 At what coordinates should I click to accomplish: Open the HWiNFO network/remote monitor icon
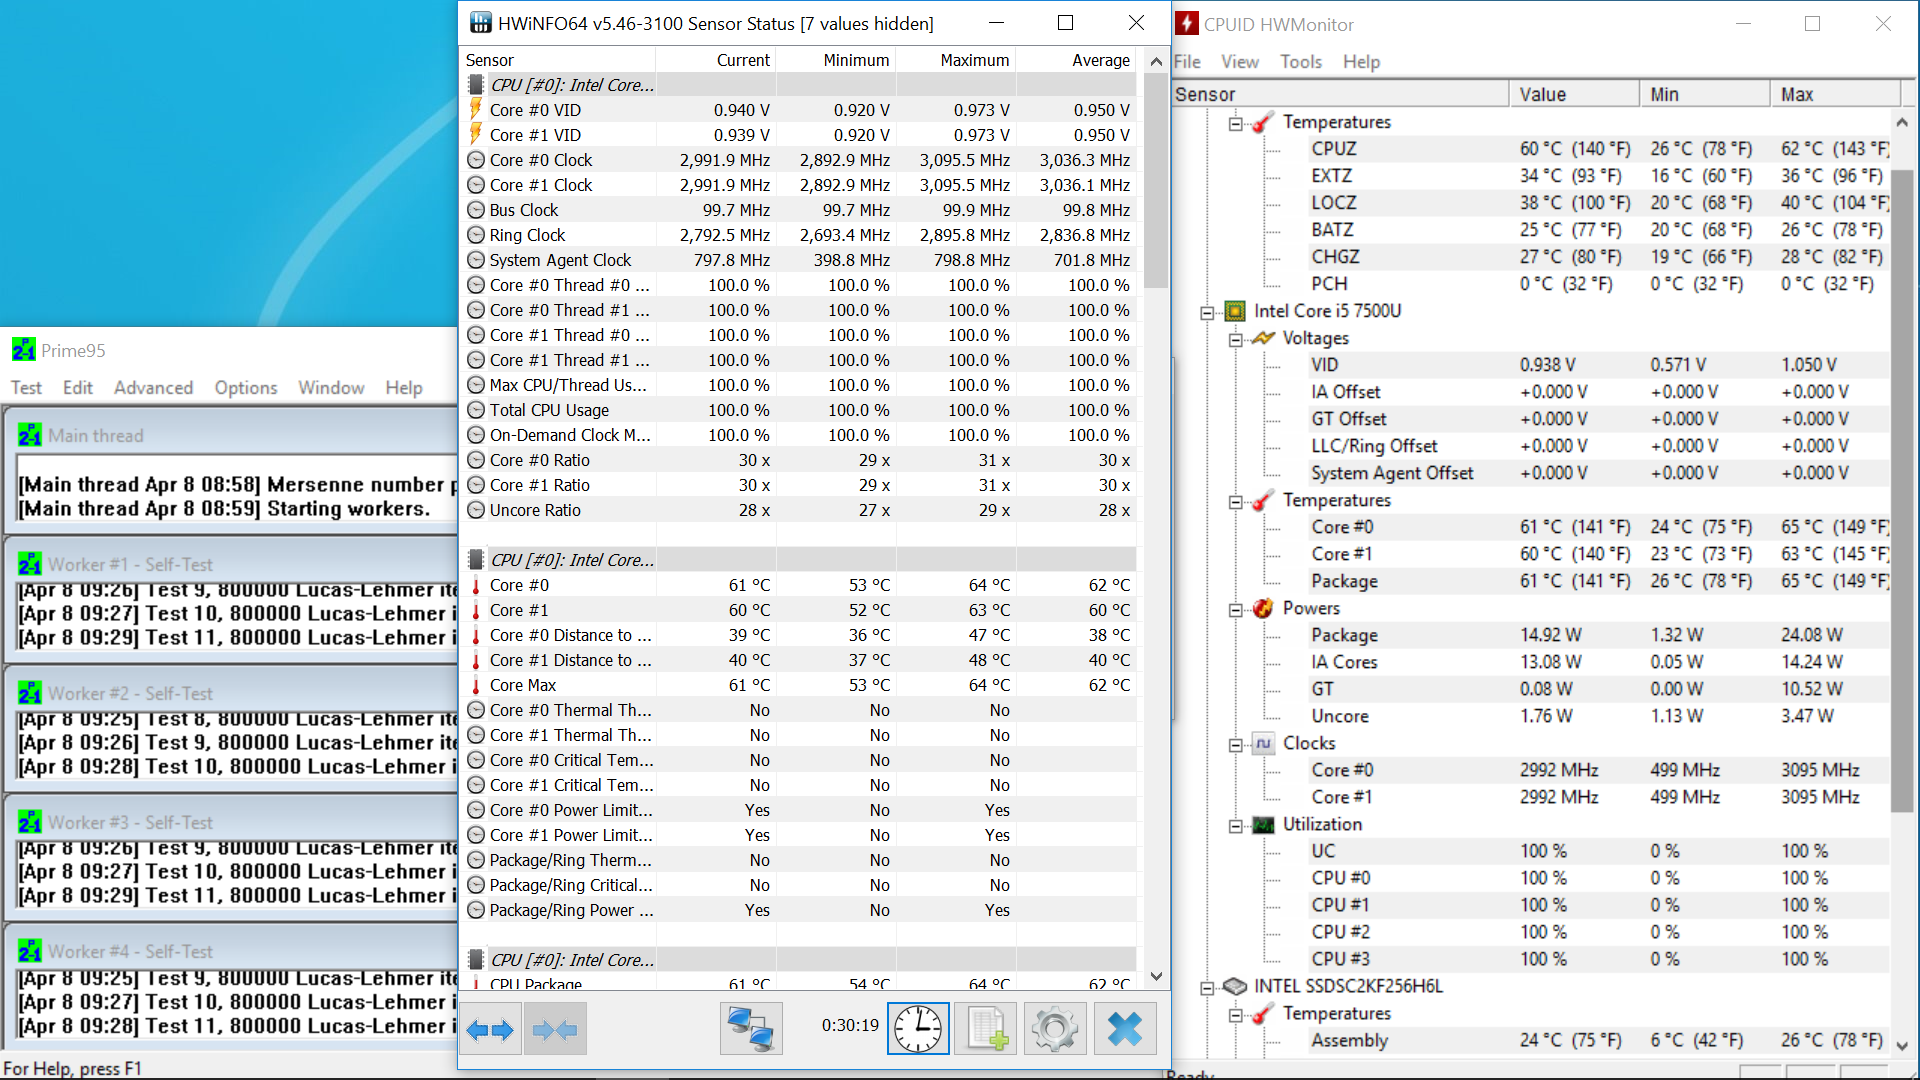751,1029
